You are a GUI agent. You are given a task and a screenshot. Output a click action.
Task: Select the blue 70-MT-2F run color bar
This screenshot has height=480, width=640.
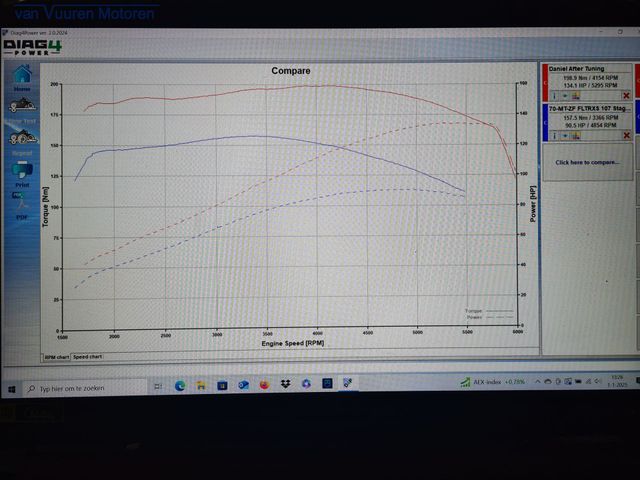coord(545,122)
